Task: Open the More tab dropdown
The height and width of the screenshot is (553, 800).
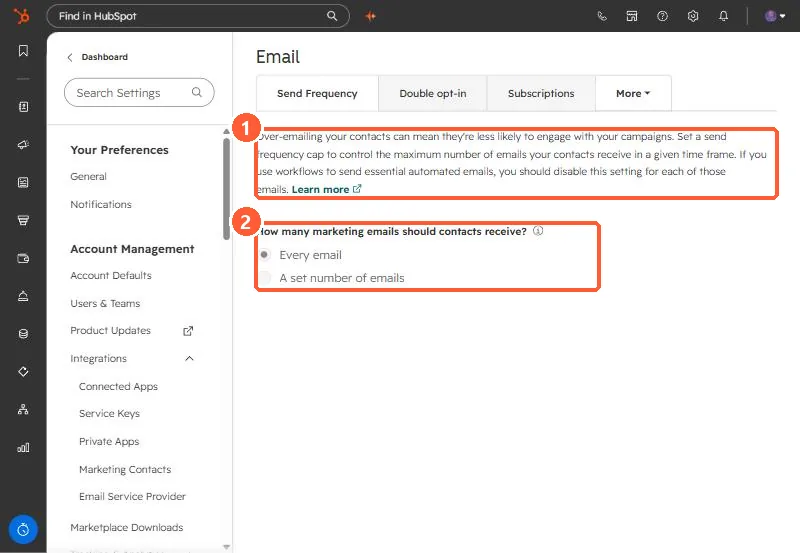Action: click(633, 93)
